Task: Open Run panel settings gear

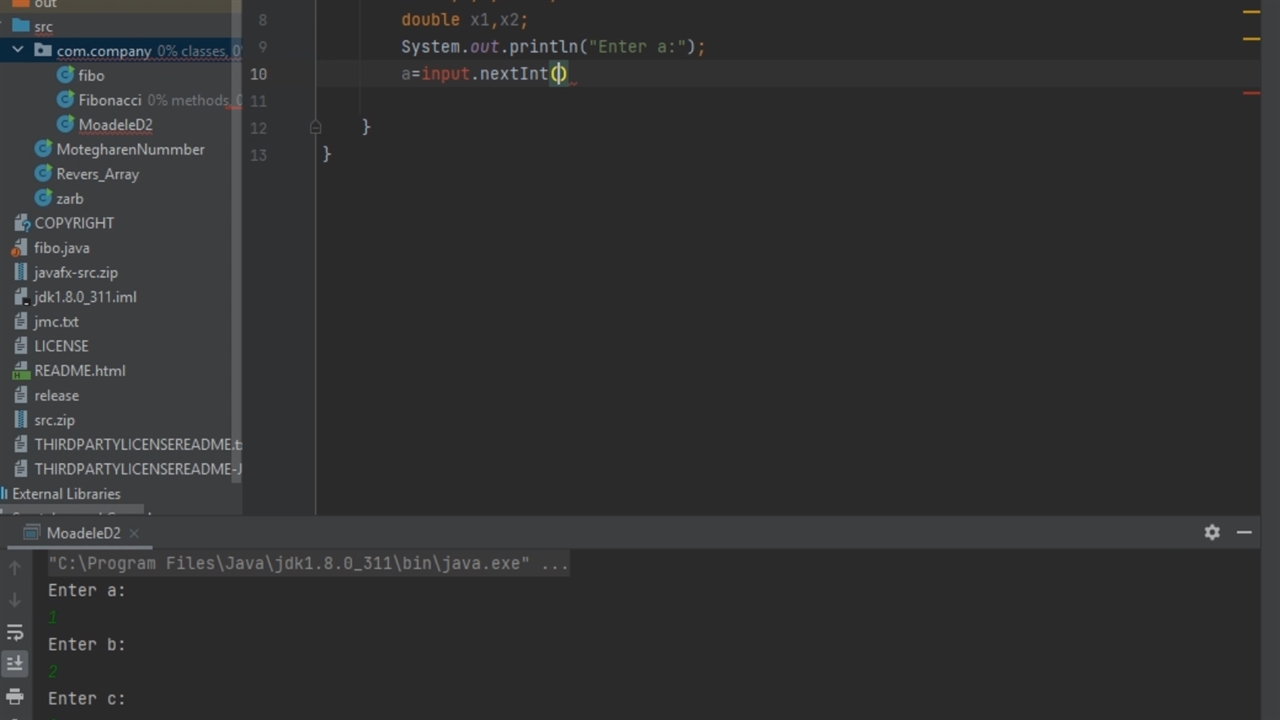Action: pyautogui.click(x=1212, y=533)
